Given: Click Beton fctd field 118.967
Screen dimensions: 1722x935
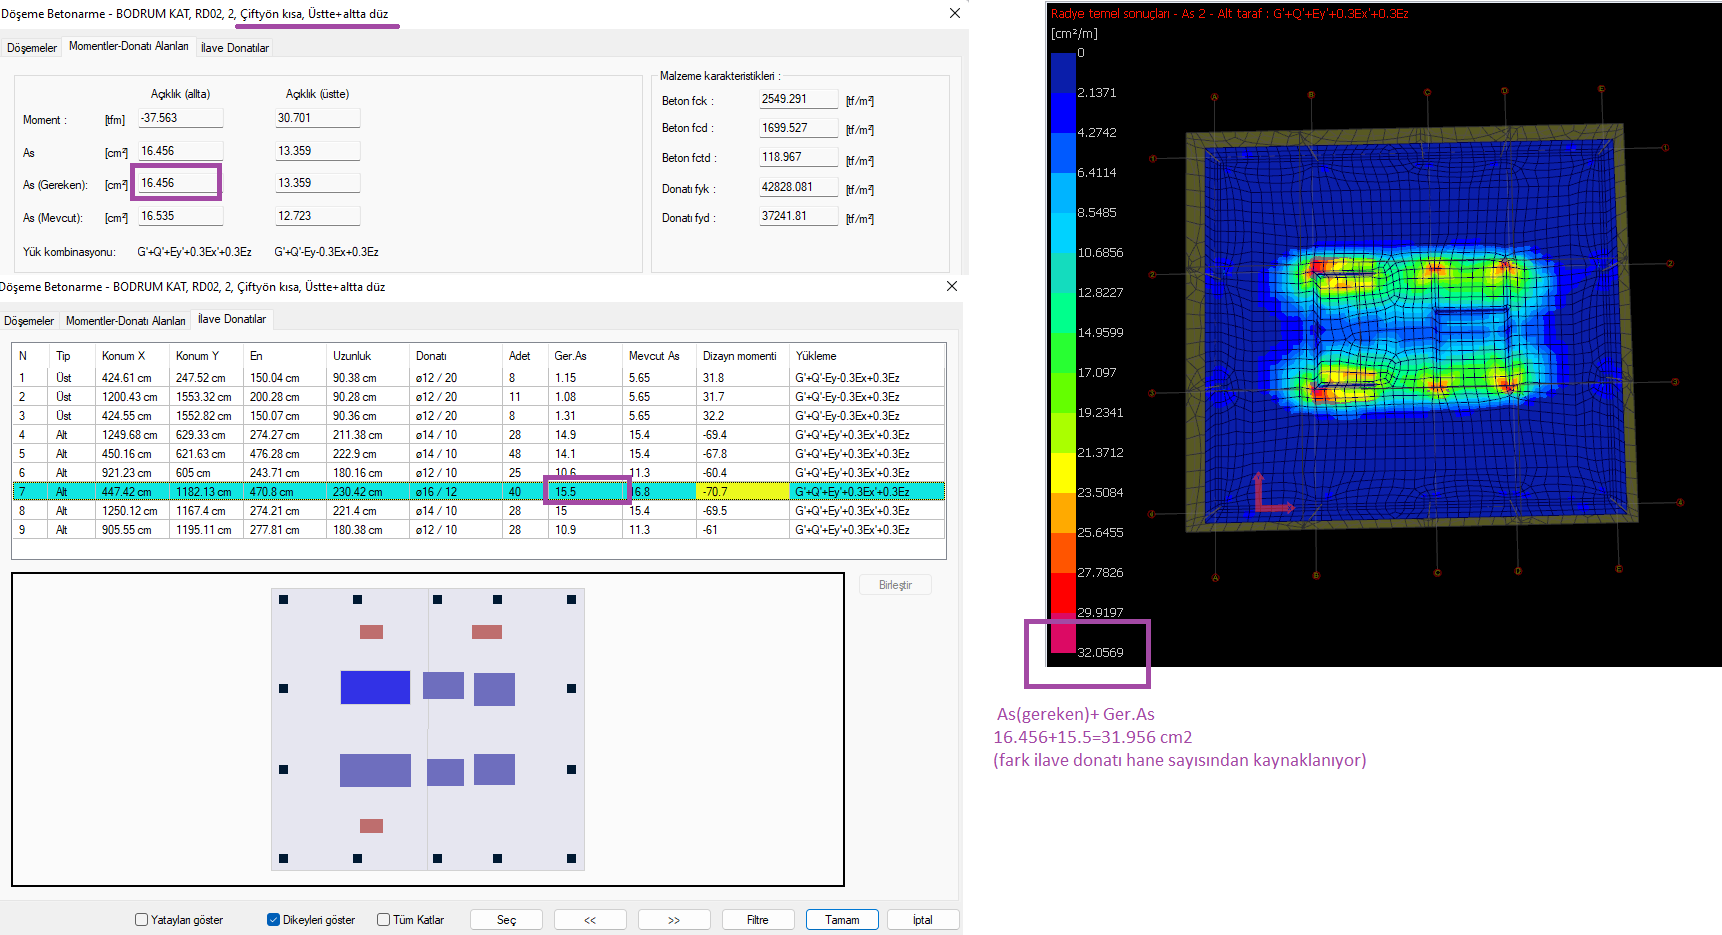Looking at the screenshot, I should pos(798,157).
